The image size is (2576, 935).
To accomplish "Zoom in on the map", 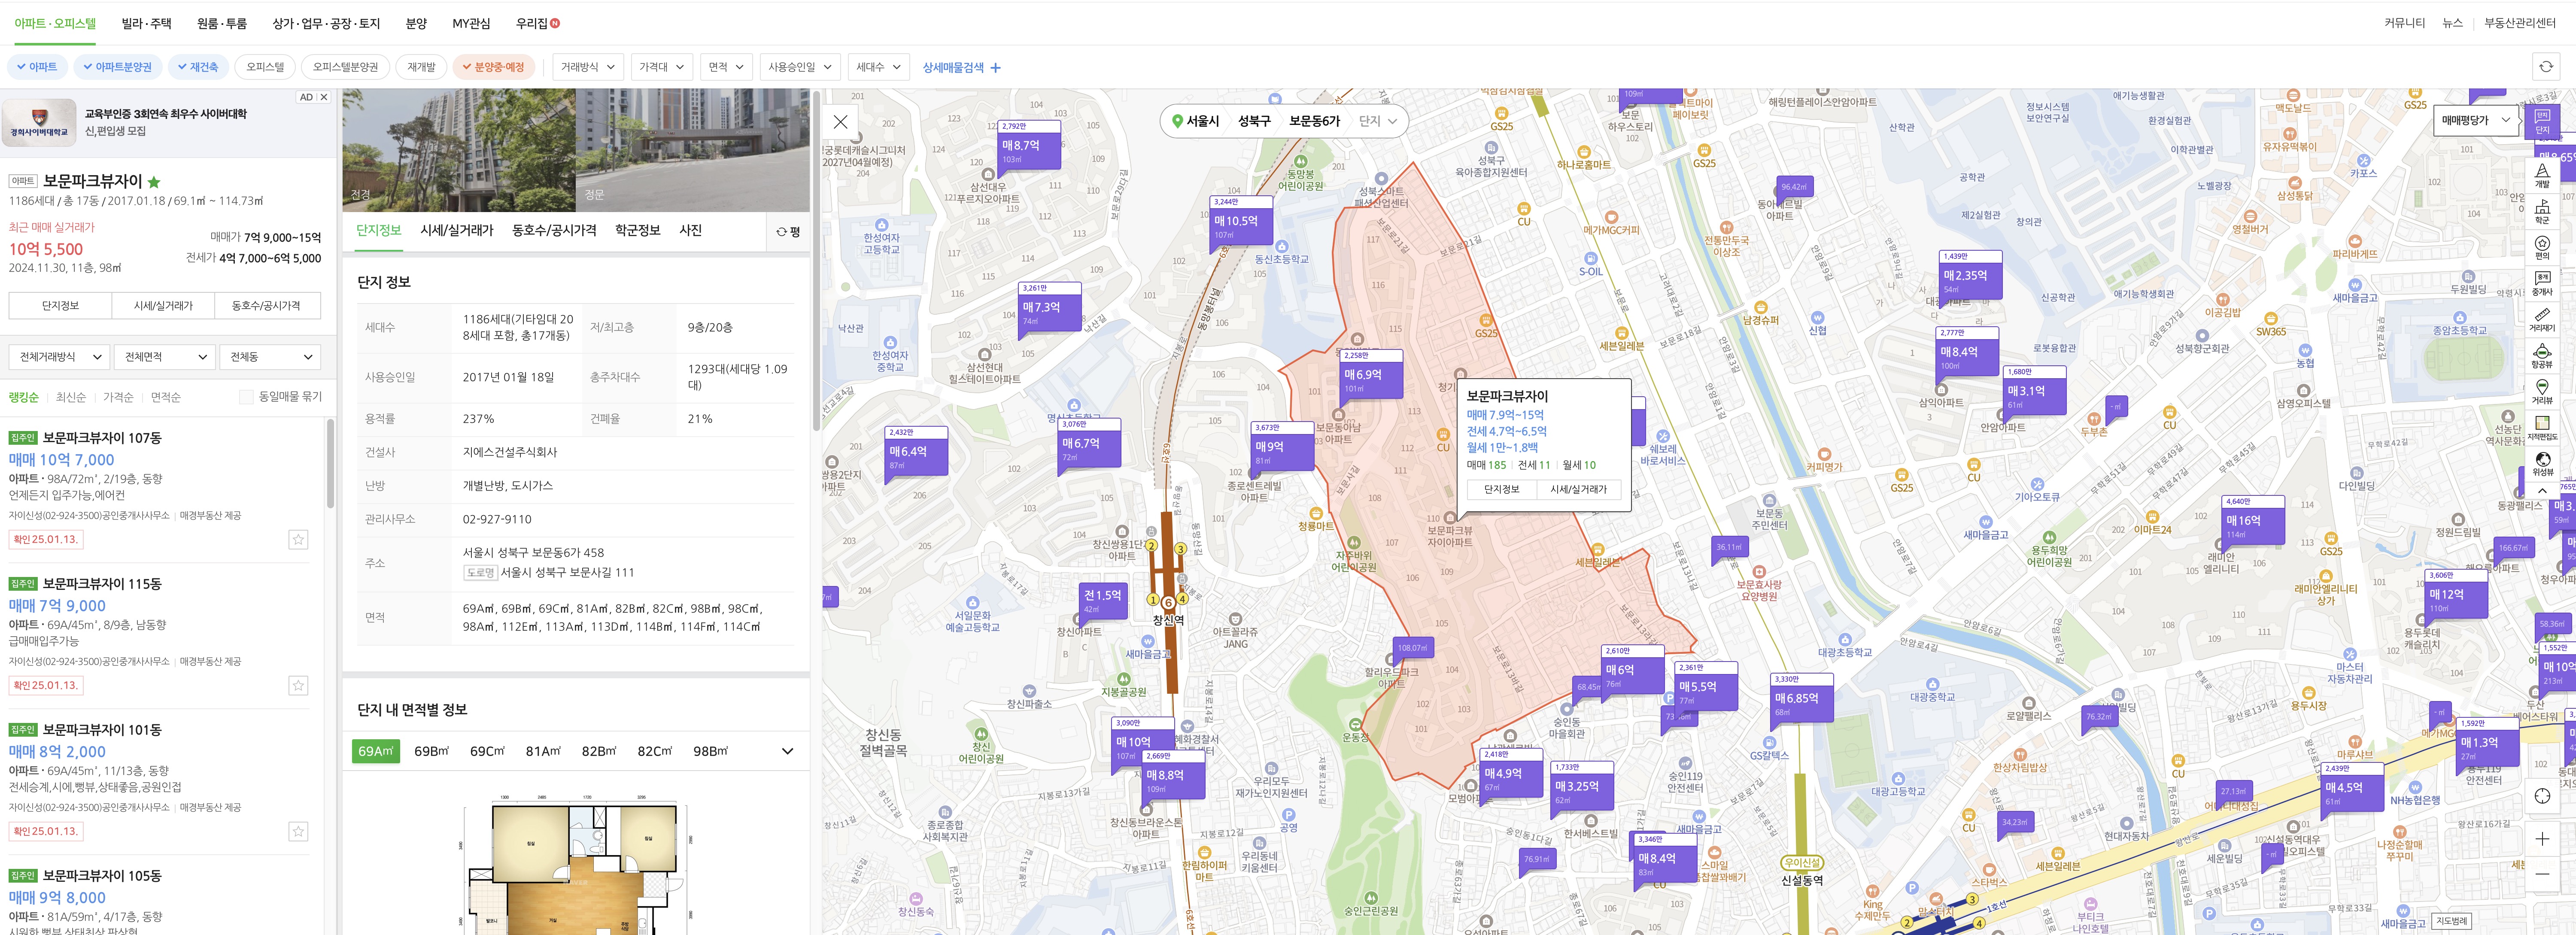I will pos(2542,838).
